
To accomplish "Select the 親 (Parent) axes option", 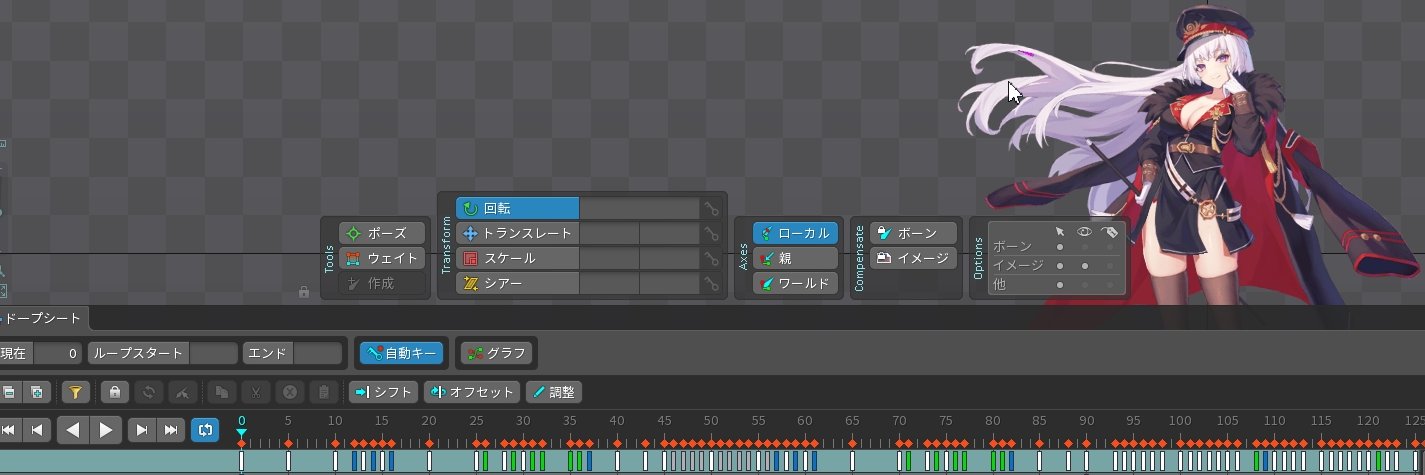I will pos(795,258).
